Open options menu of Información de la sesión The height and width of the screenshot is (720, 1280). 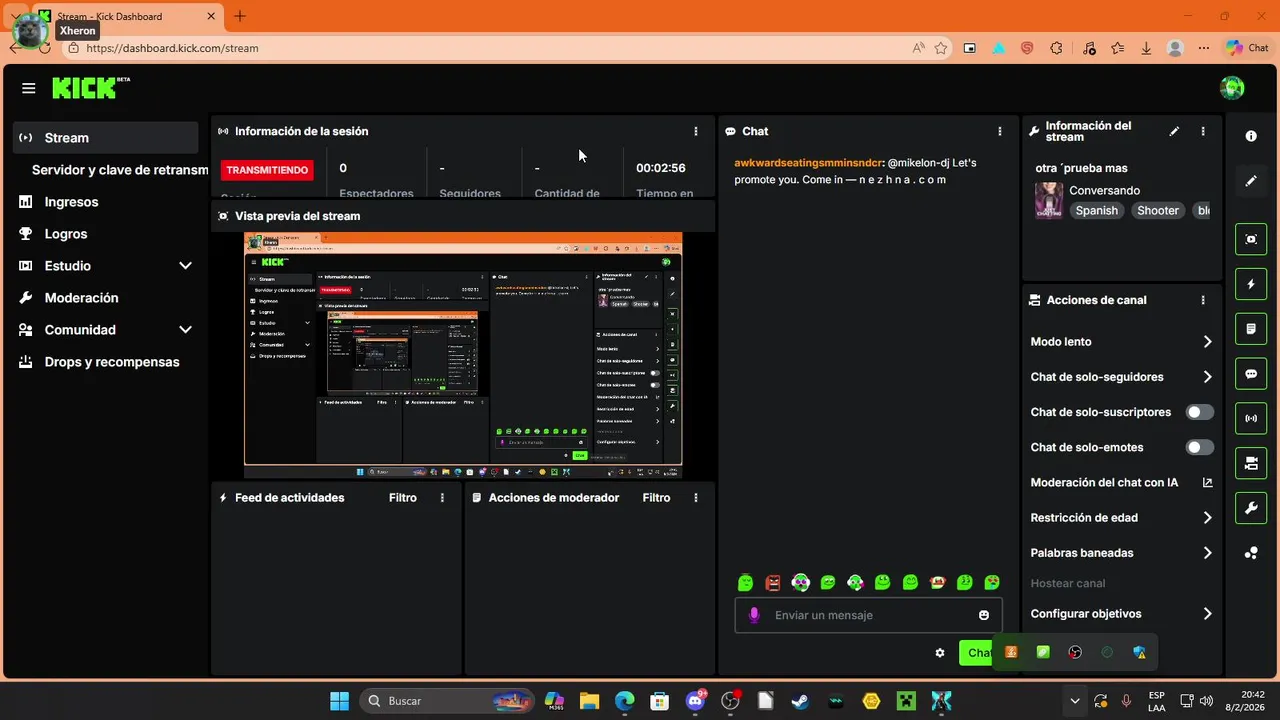696,131
